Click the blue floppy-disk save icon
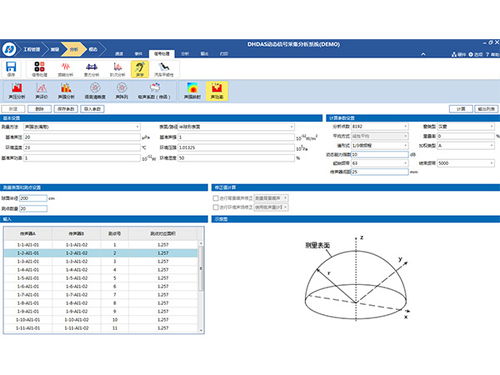Viewport: 500px width, 375px height. pyautogui.click(x=11, y=69)
